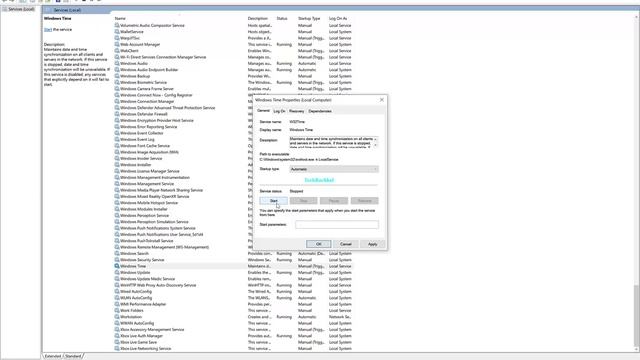Click the WebClient service icon
The width and height of the screenshot is (640, 360).
point(117,51)
